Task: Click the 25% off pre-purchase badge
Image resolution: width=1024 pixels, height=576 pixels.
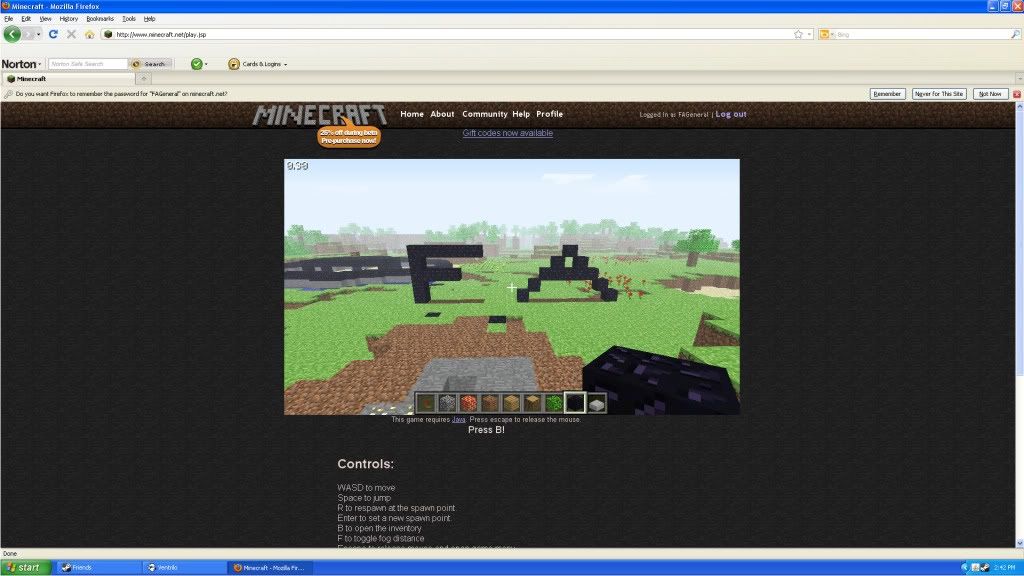Action: [349, 136]
